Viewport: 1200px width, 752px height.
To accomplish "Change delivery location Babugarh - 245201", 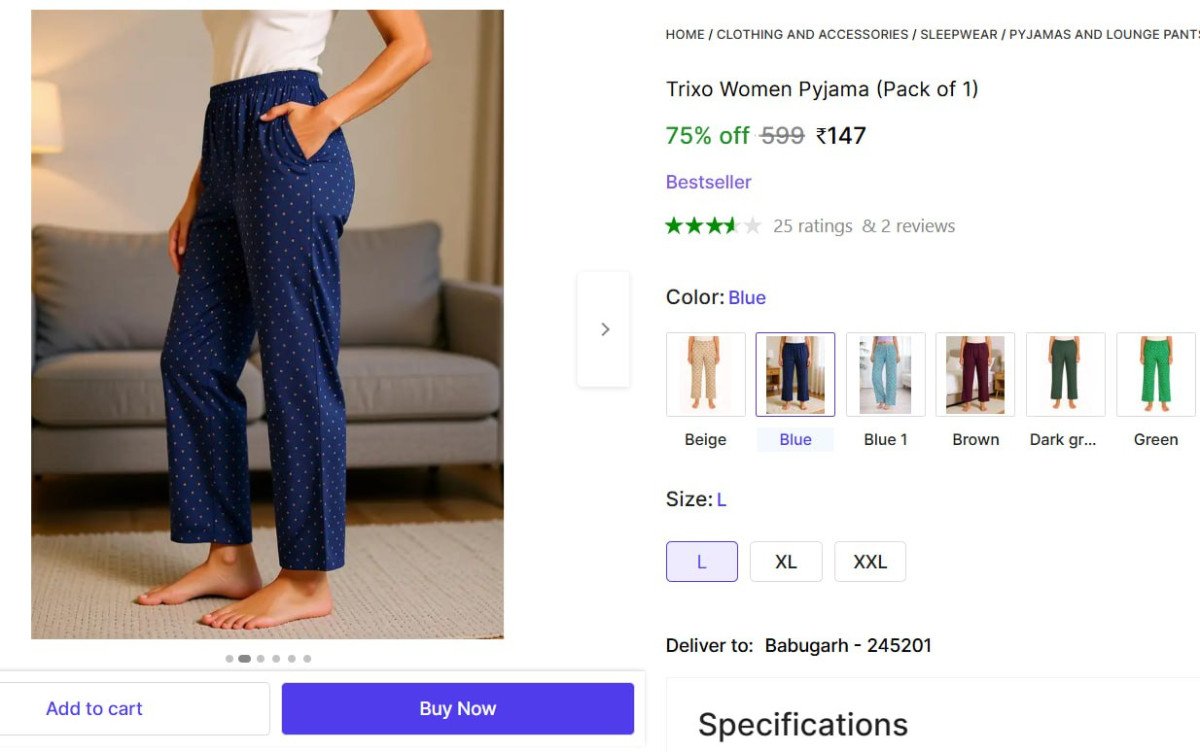I will tap(847, 646).
